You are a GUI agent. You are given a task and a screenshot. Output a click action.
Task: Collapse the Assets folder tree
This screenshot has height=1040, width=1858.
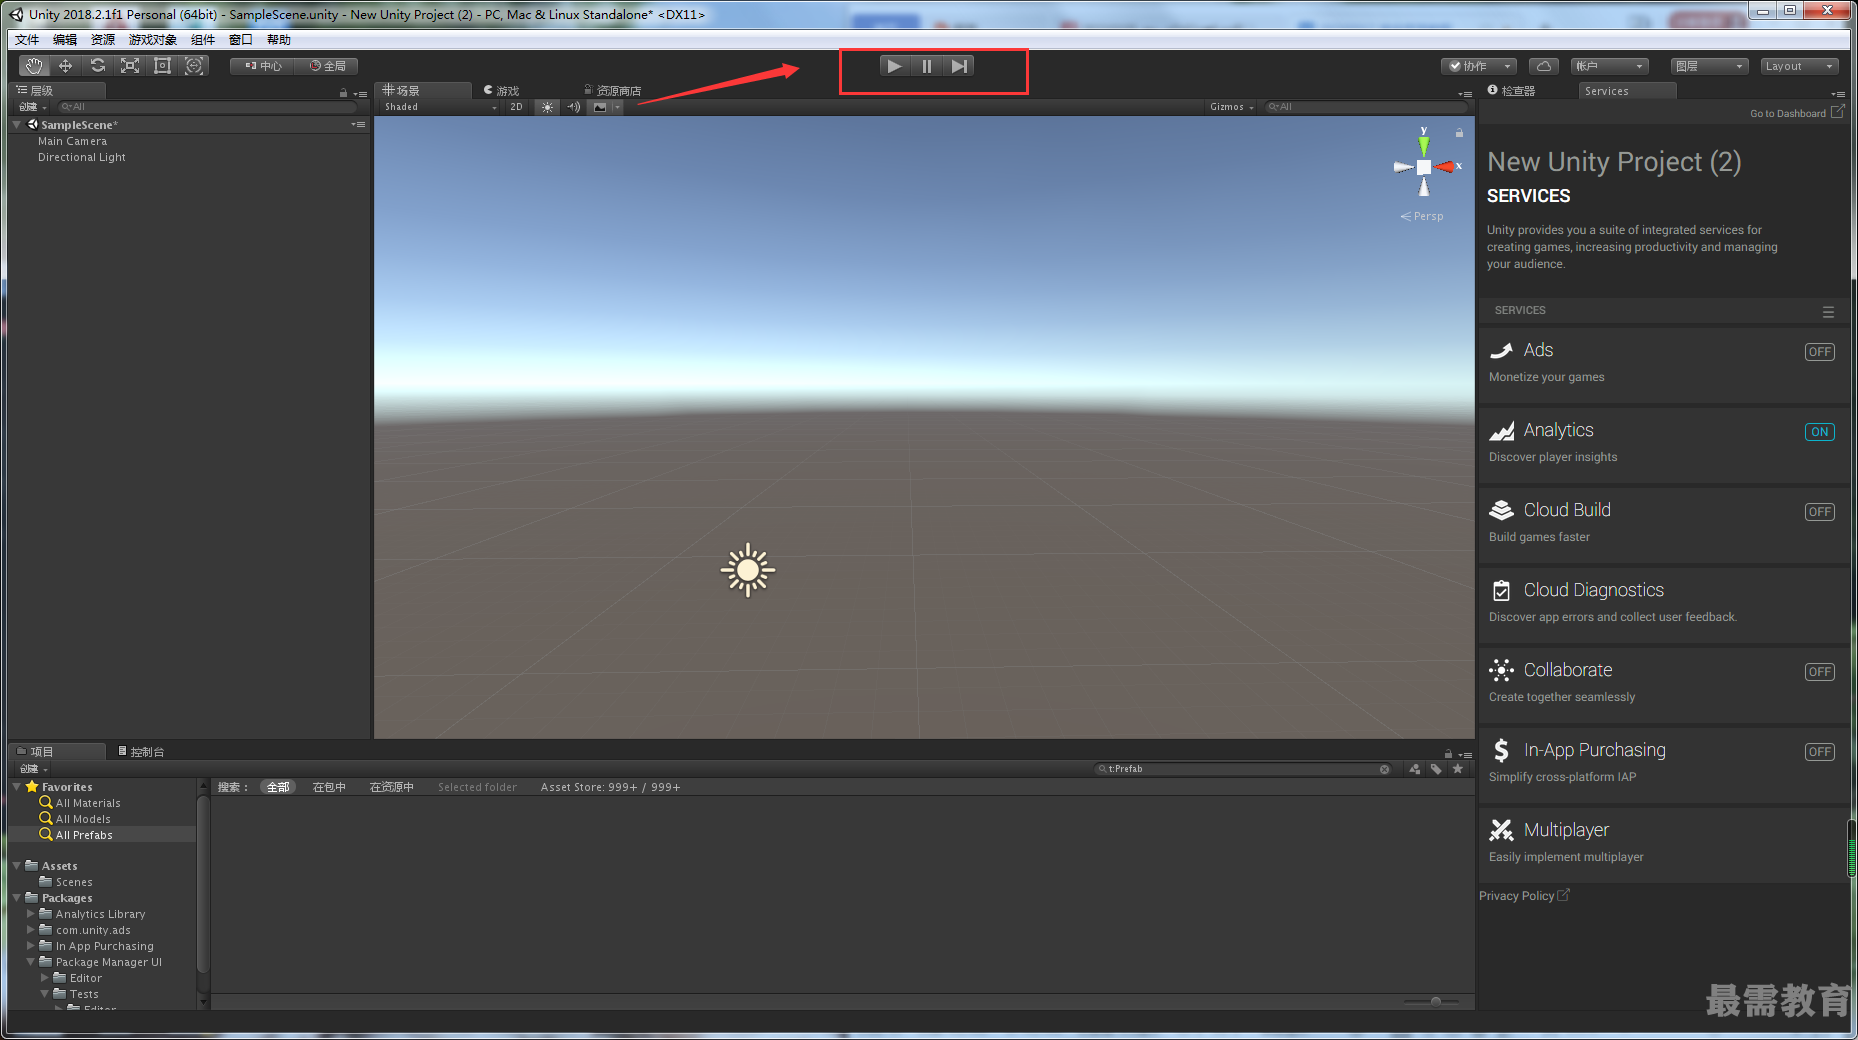(17, 866)
